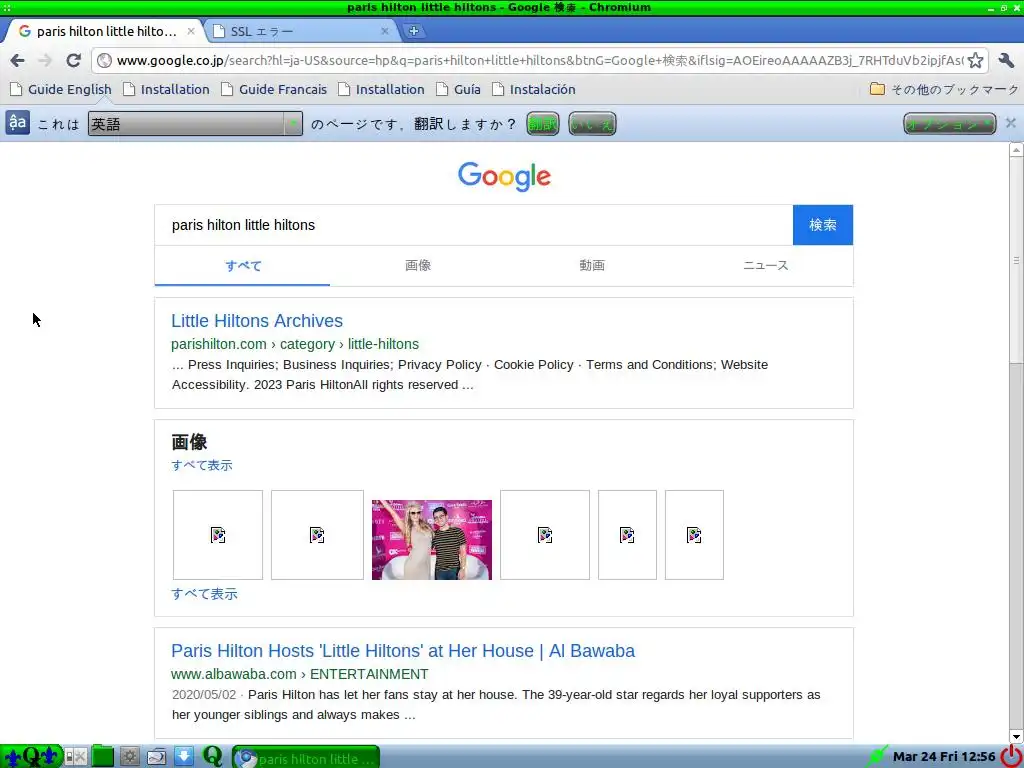Click the green translate button
1024x768 pixels.
point(543,123)
